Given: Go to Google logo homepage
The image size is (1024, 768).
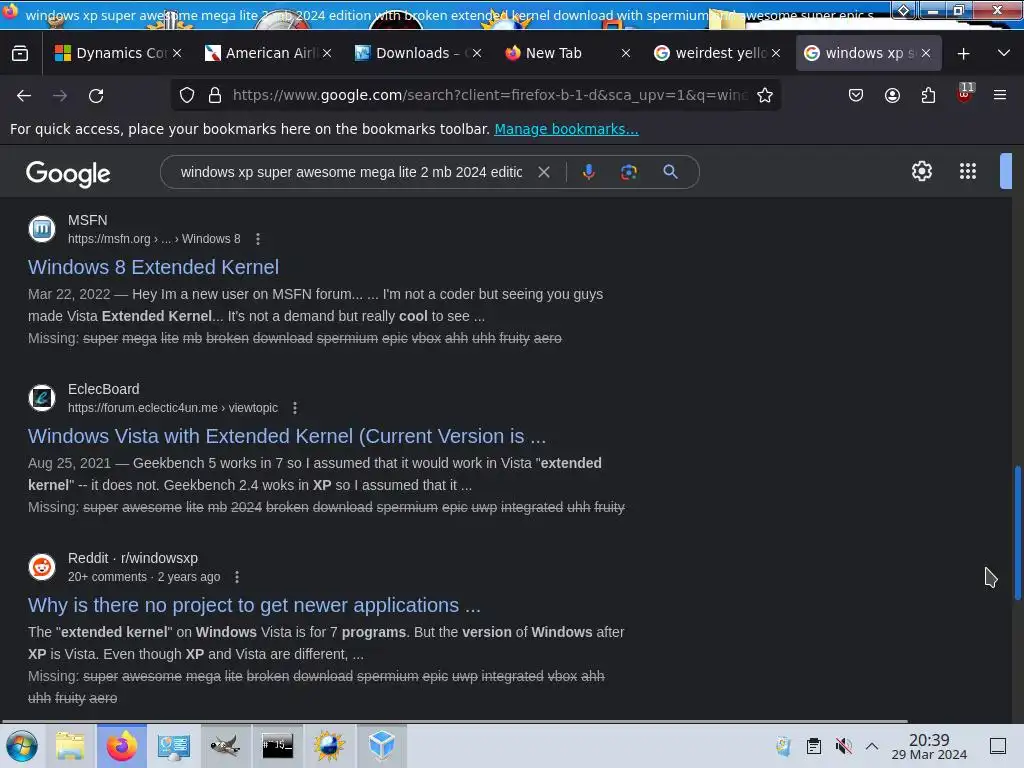Looking at the screenshot, I should tap(69, 174).
